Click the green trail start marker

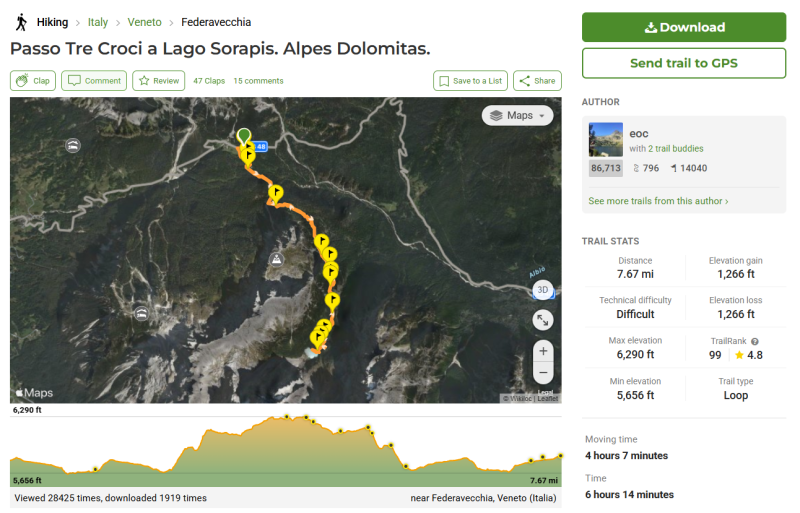pyautogui.click(x=243, y=135)
